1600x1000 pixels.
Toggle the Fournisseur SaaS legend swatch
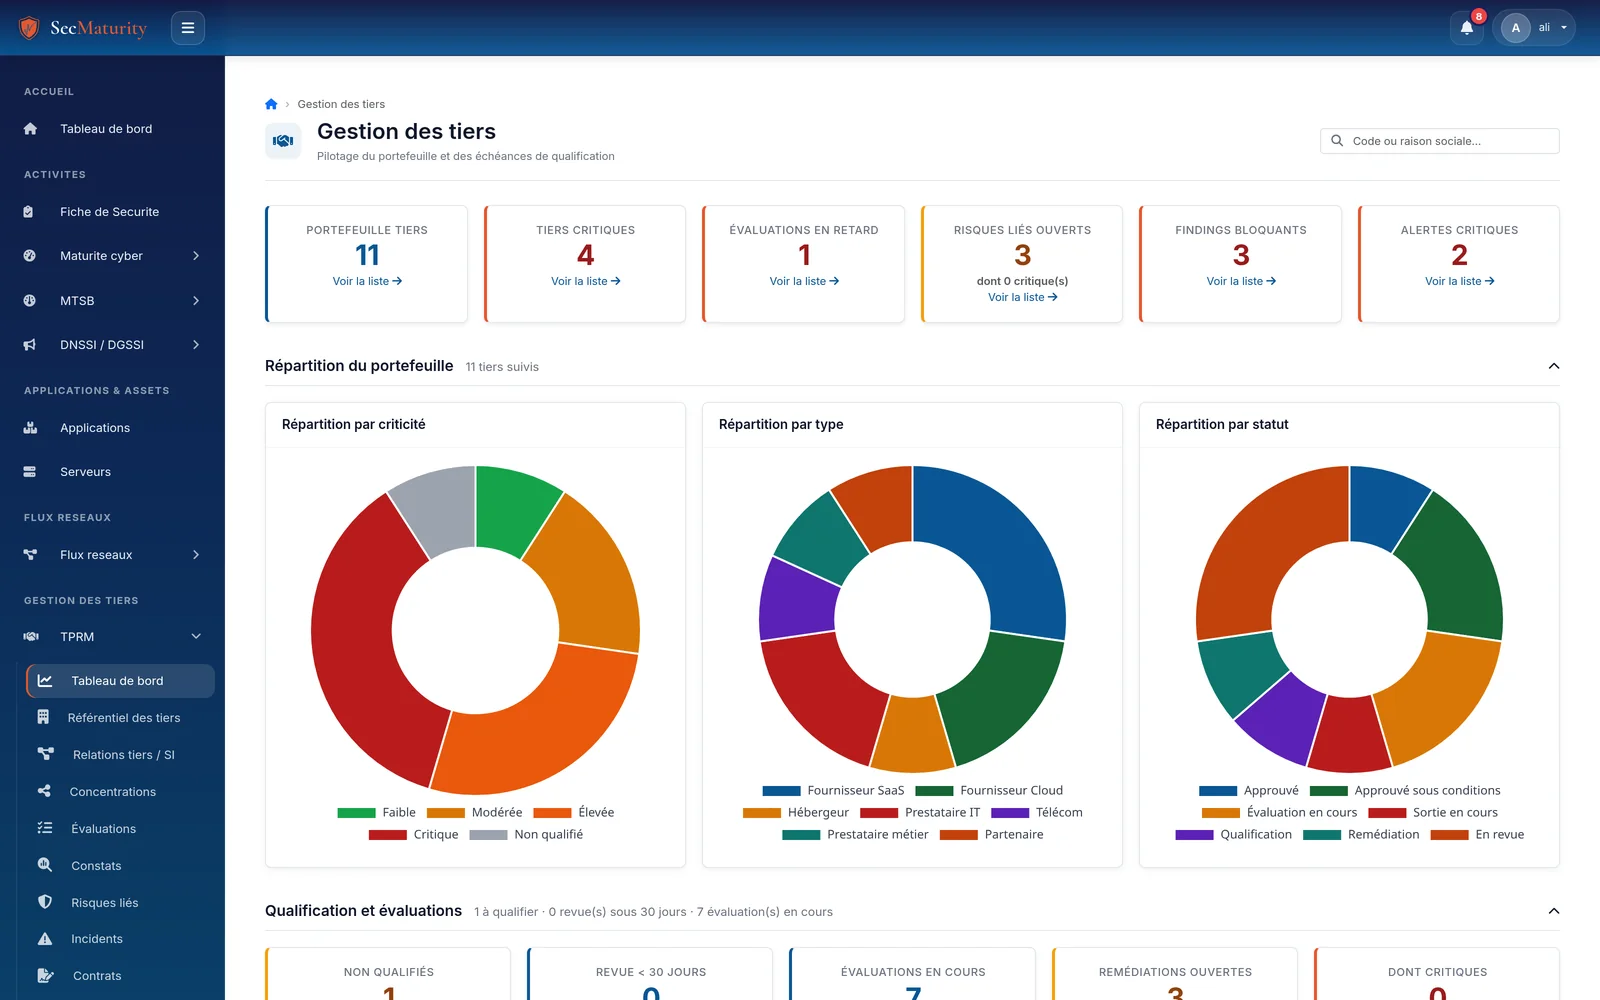click(x=781, y=791)
